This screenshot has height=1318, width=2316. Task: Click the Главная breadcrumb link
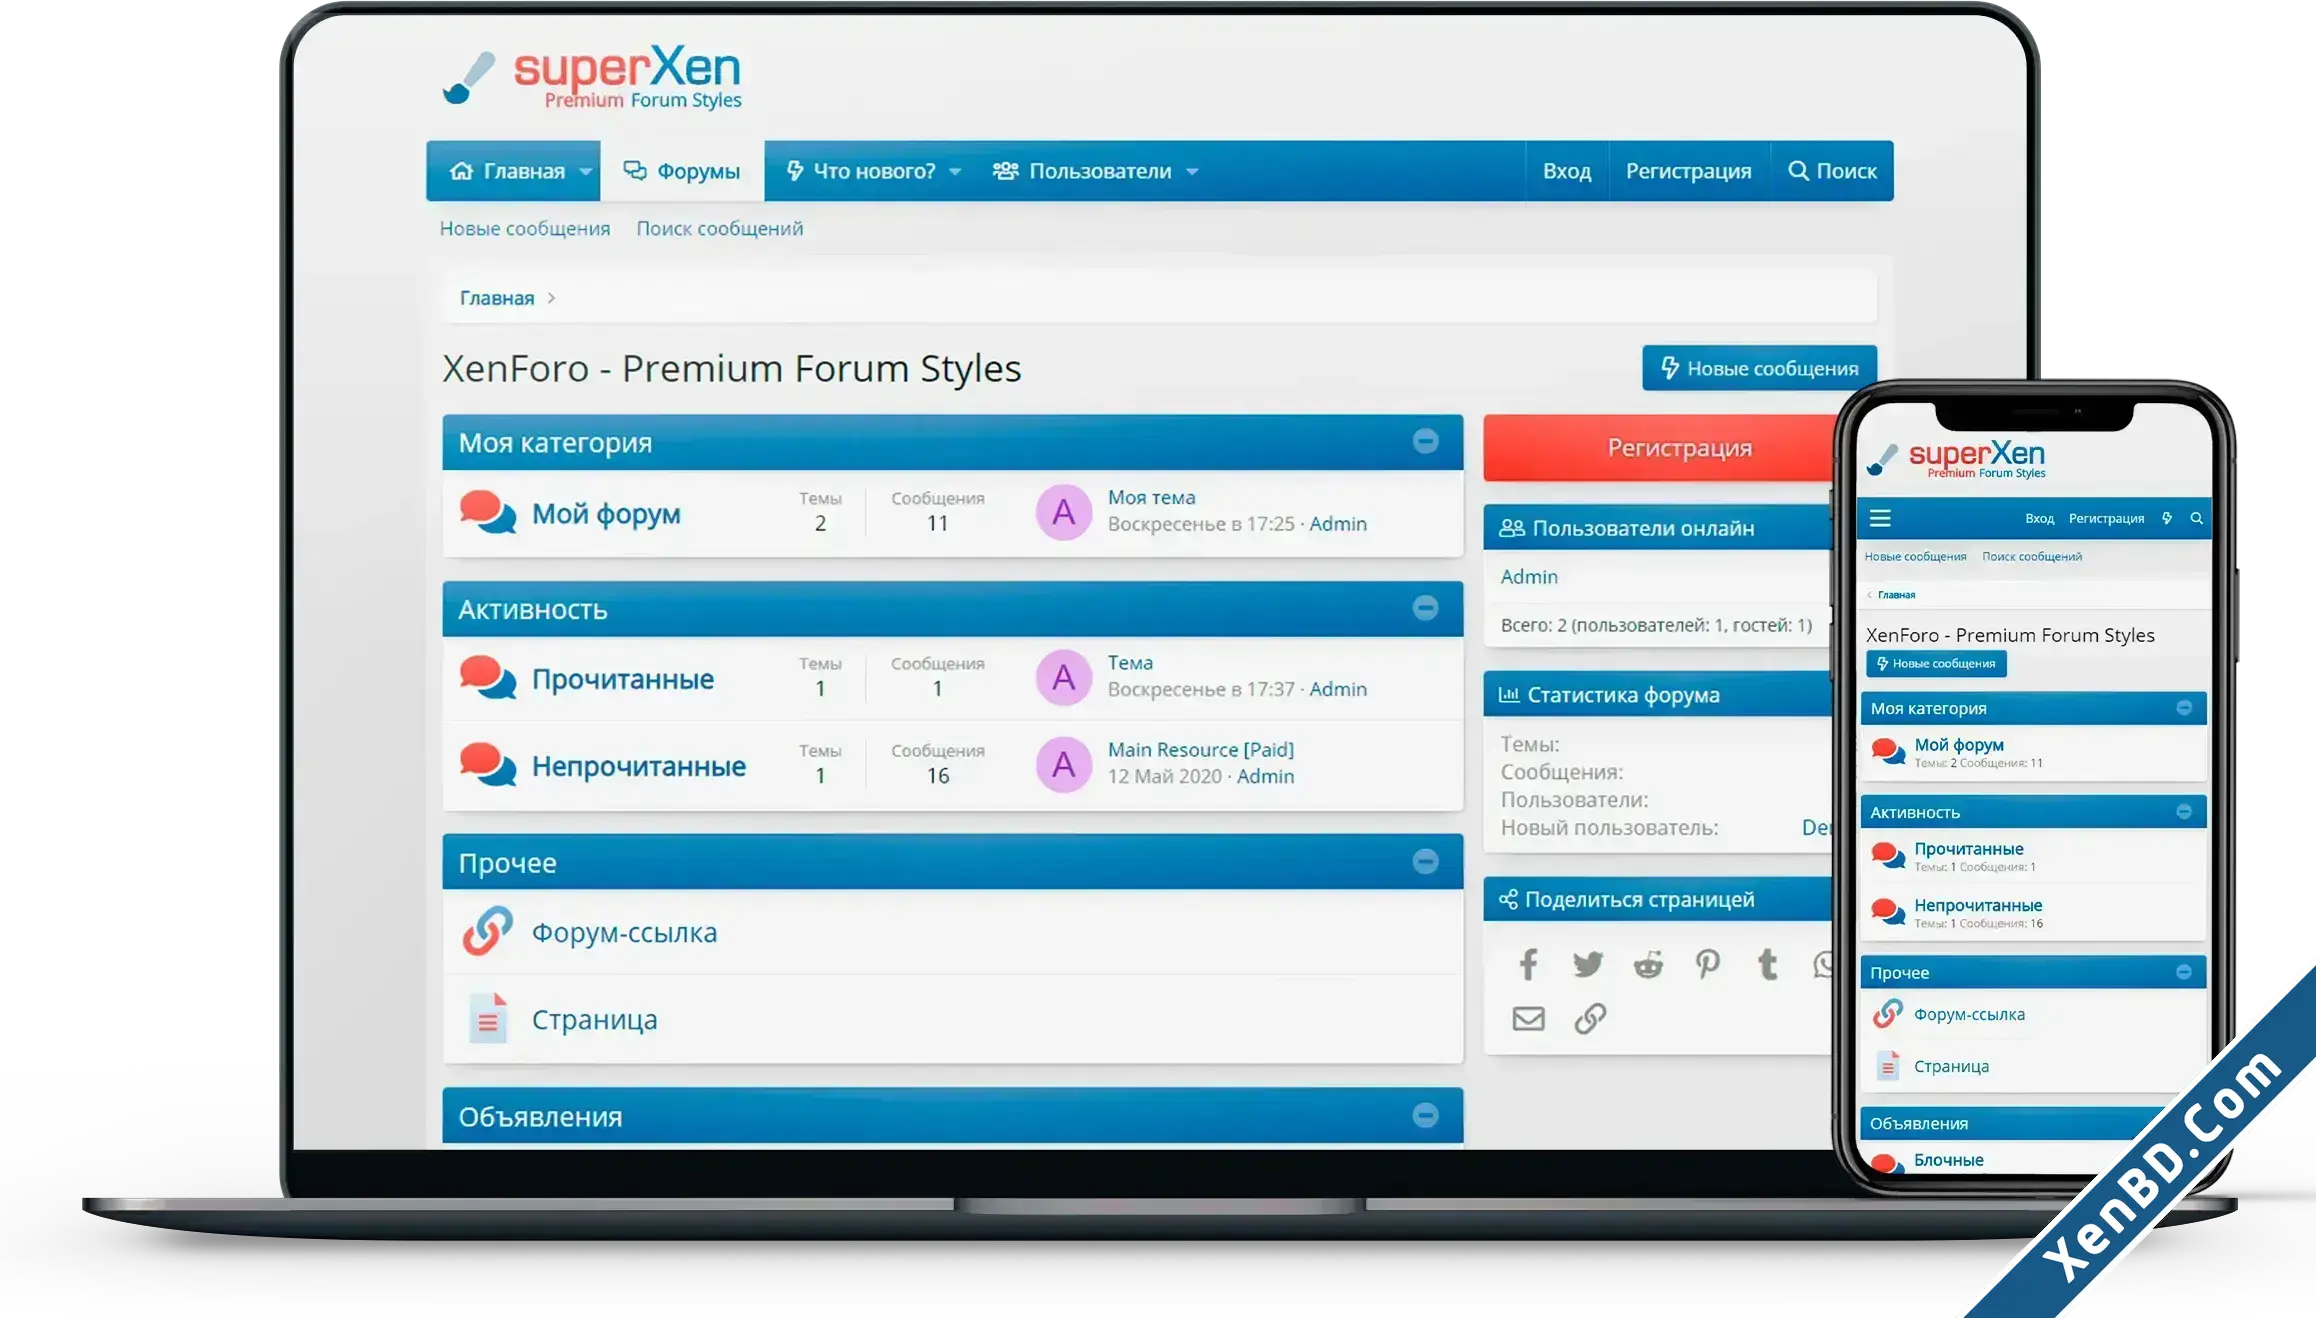(497, 298)
